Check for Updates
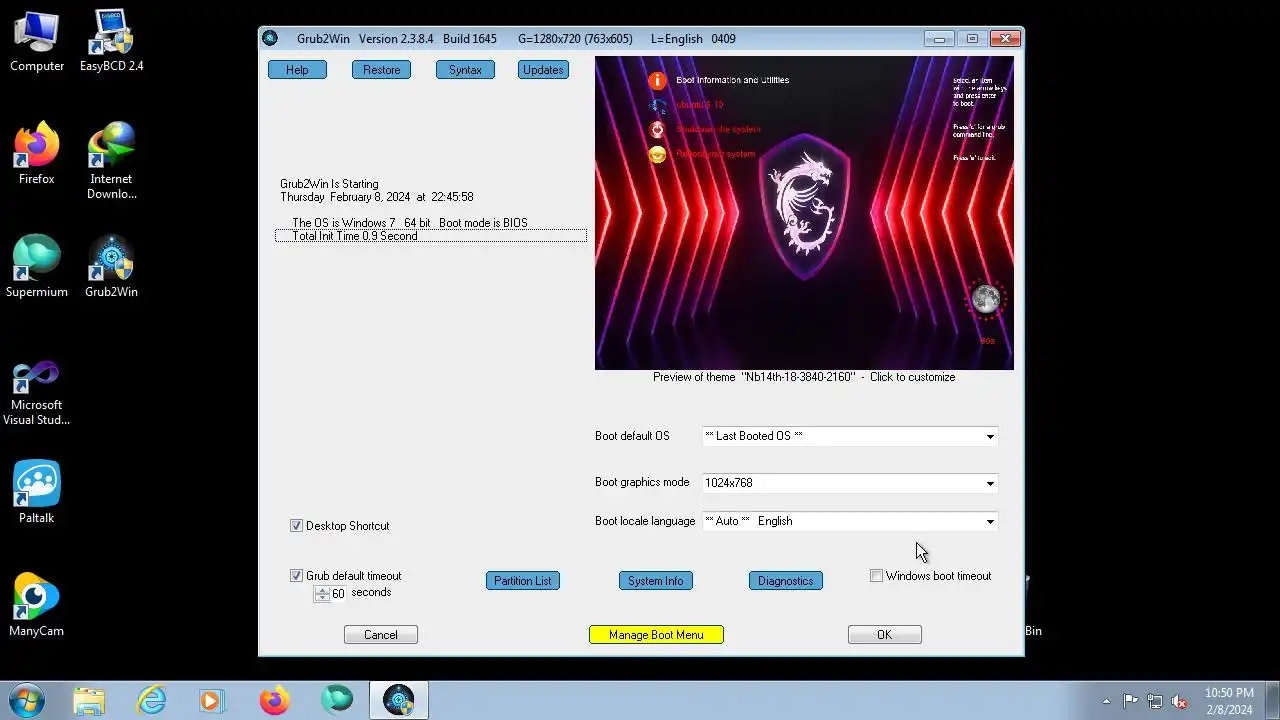This screenshot has height=720, width=1280. (x=543, y=70)
